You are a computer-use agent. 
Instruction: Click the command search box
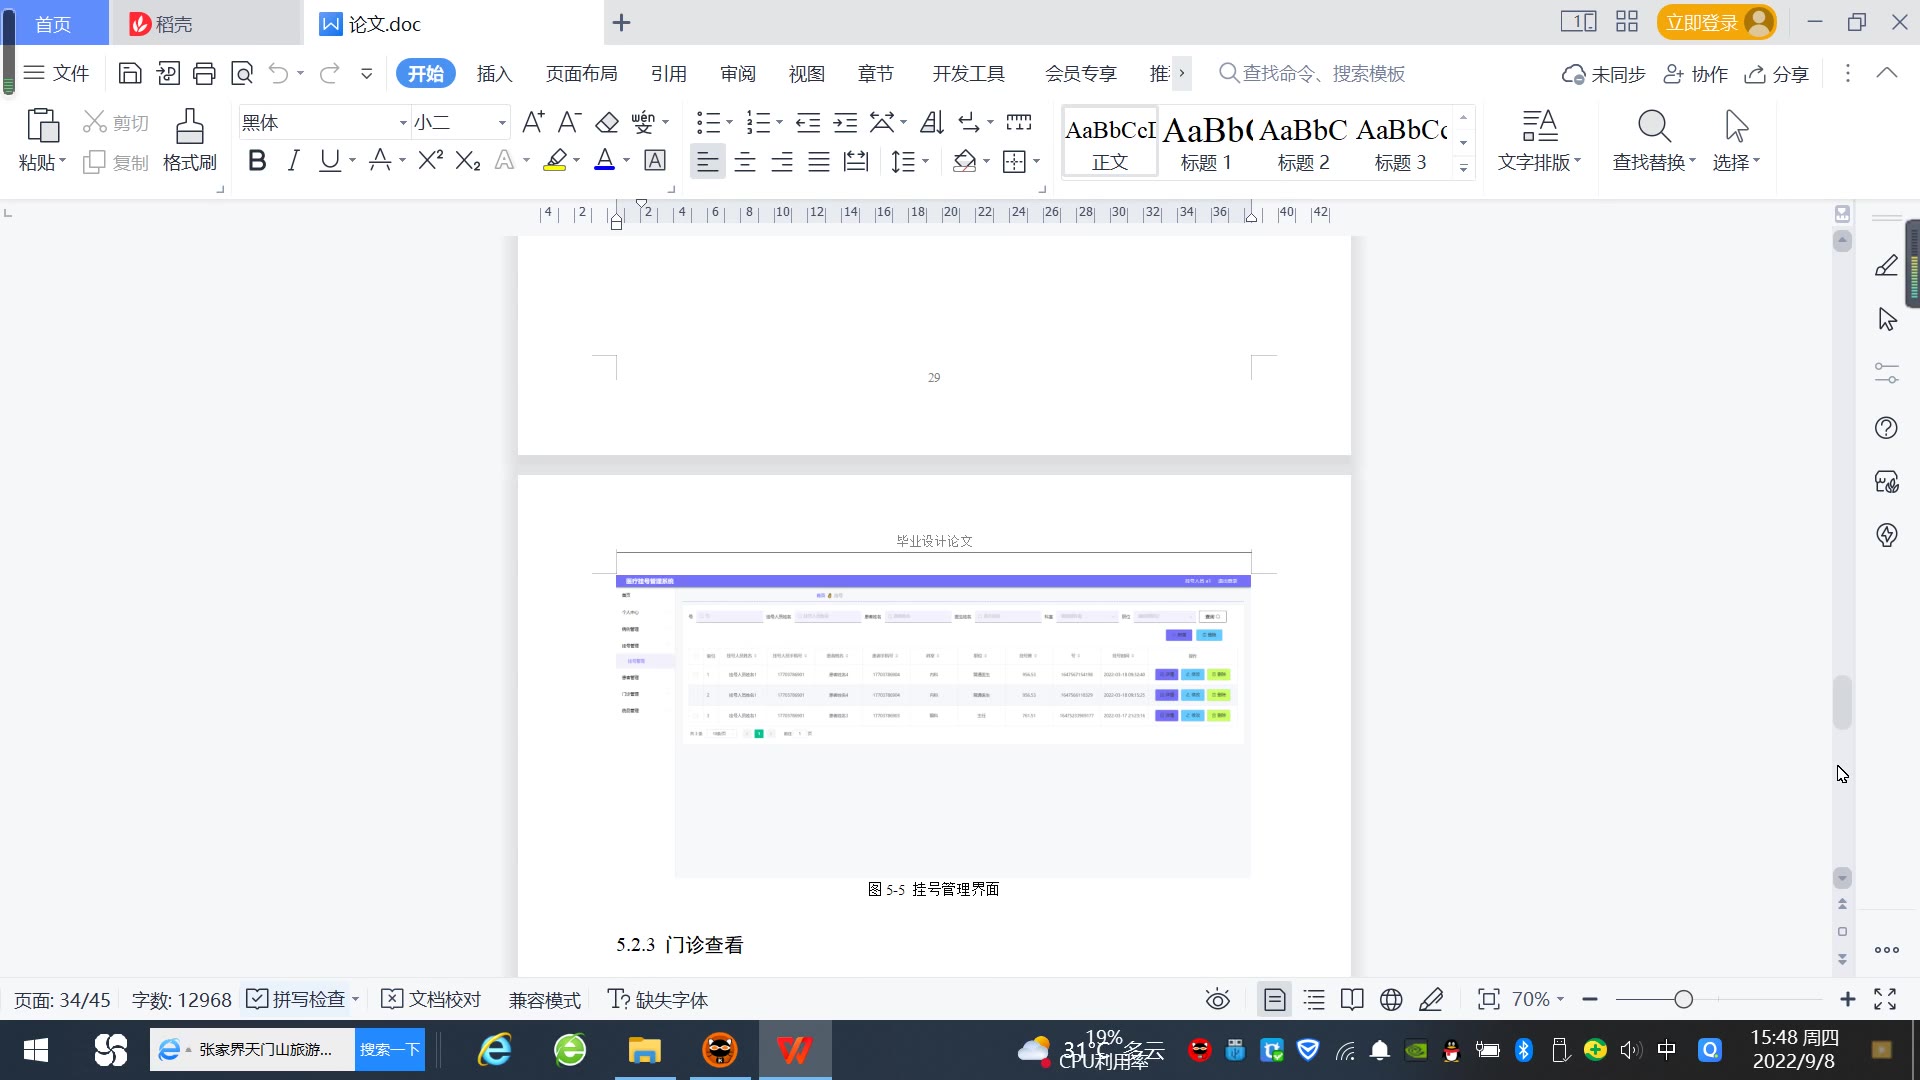coord(1312,73)
